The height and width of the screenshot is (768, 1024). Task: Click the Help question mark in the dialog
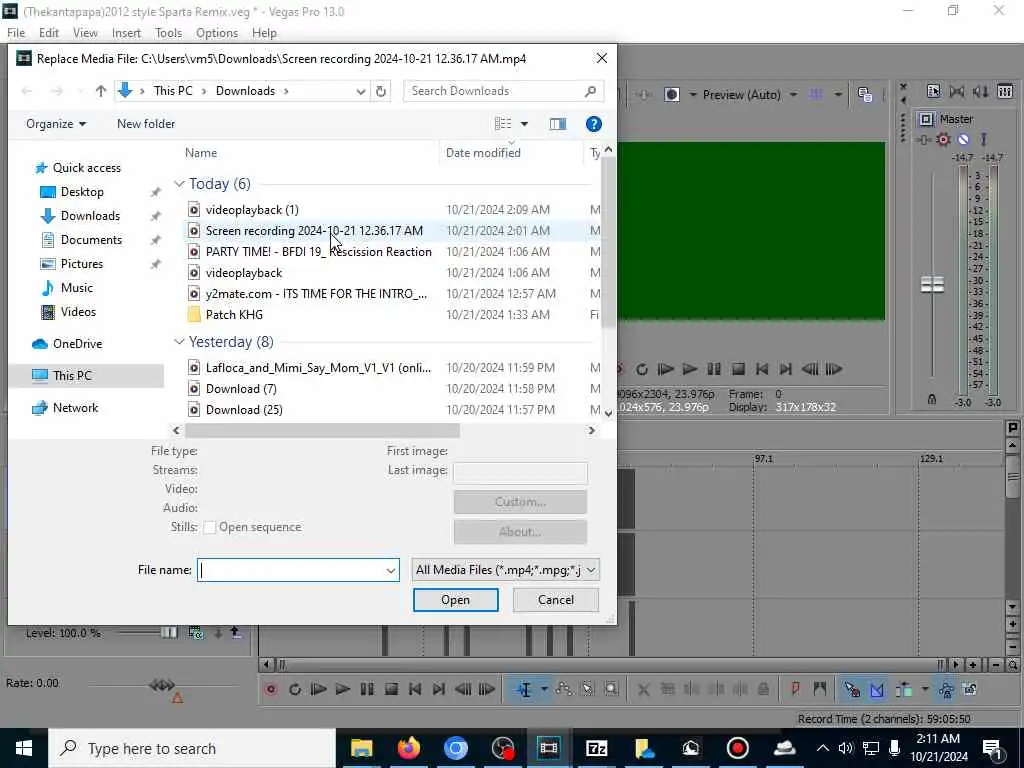(x=593, y=123)
